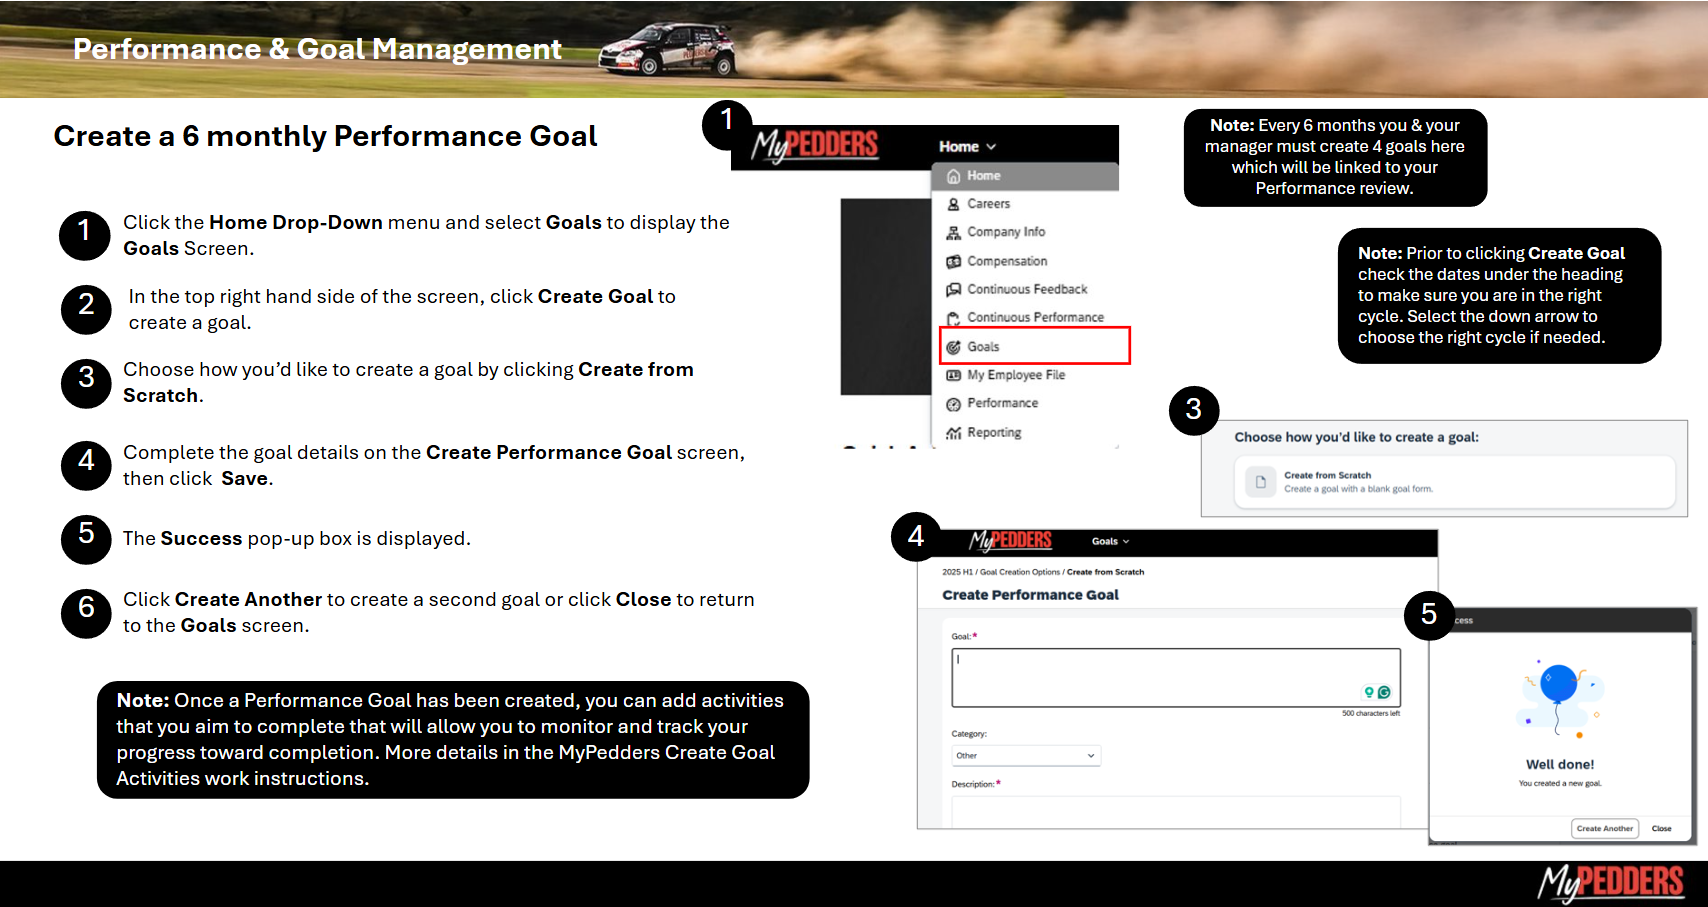The image size is (1708, 907).
Task: Click Close in the success pop-up
Action: [1661, 828]
